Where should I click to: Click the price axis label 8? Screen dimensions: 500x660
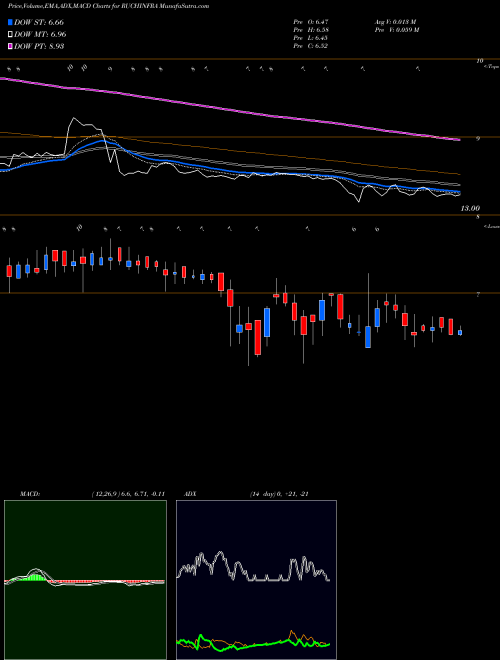coord(478,217)
